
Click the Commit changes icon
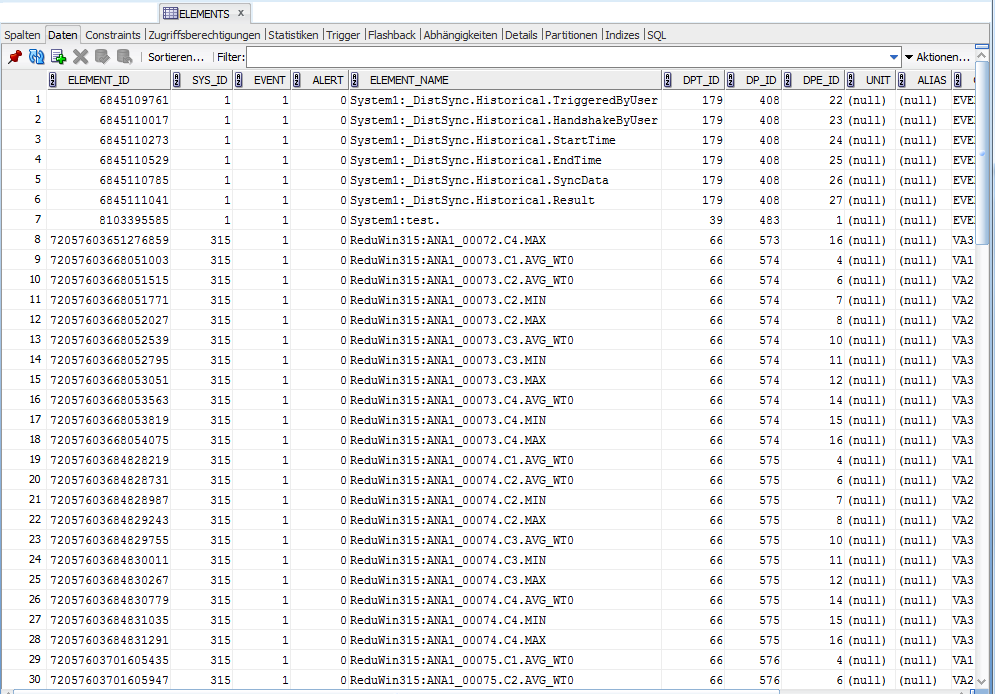[102, 57]
